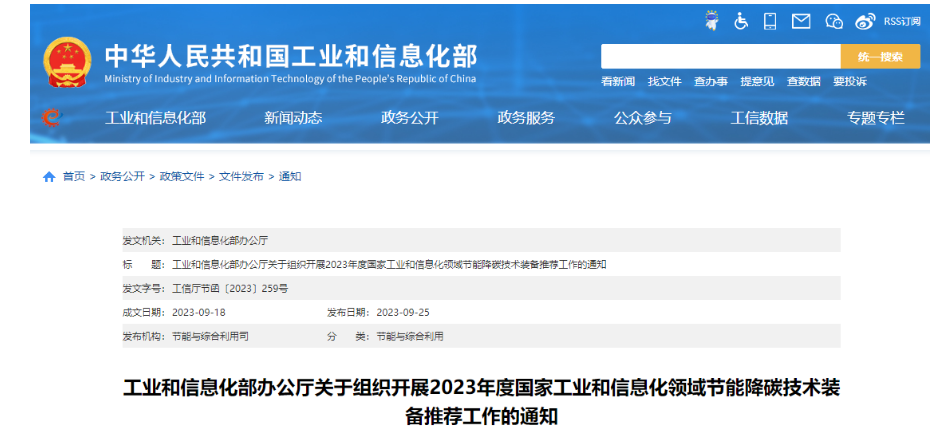
Task: Open 文件发布 breadcrumb link
Action: [241, 177]
